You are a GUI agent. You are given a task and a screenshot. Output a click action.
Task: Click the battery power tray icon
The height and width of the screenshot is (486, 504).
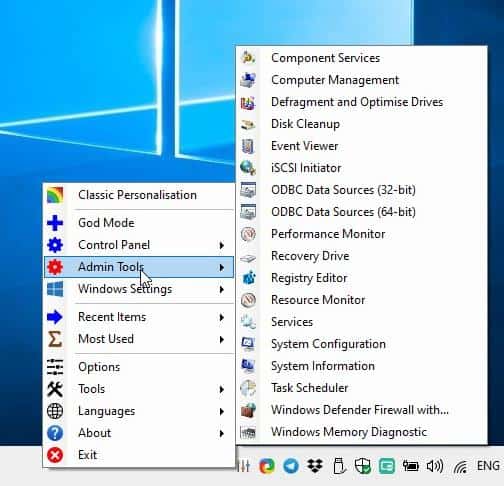click(x=411, y=466)
